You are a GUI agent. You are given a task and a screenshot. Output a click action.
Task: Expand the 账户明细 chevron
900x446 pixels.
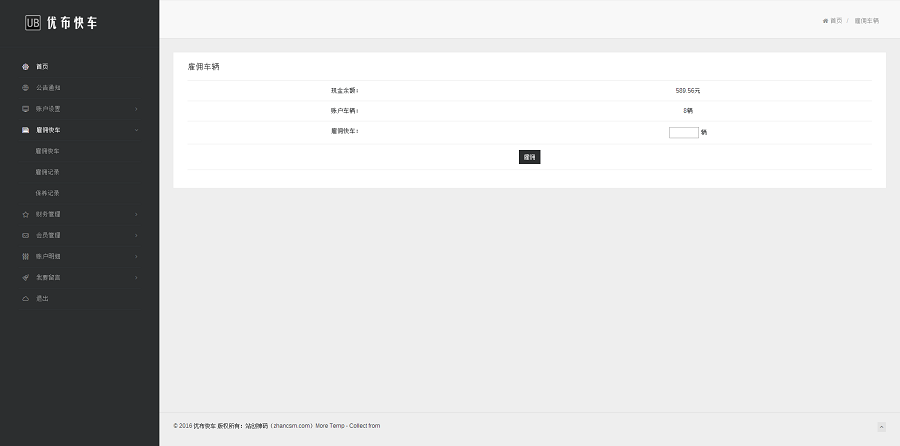pos(136,257)
